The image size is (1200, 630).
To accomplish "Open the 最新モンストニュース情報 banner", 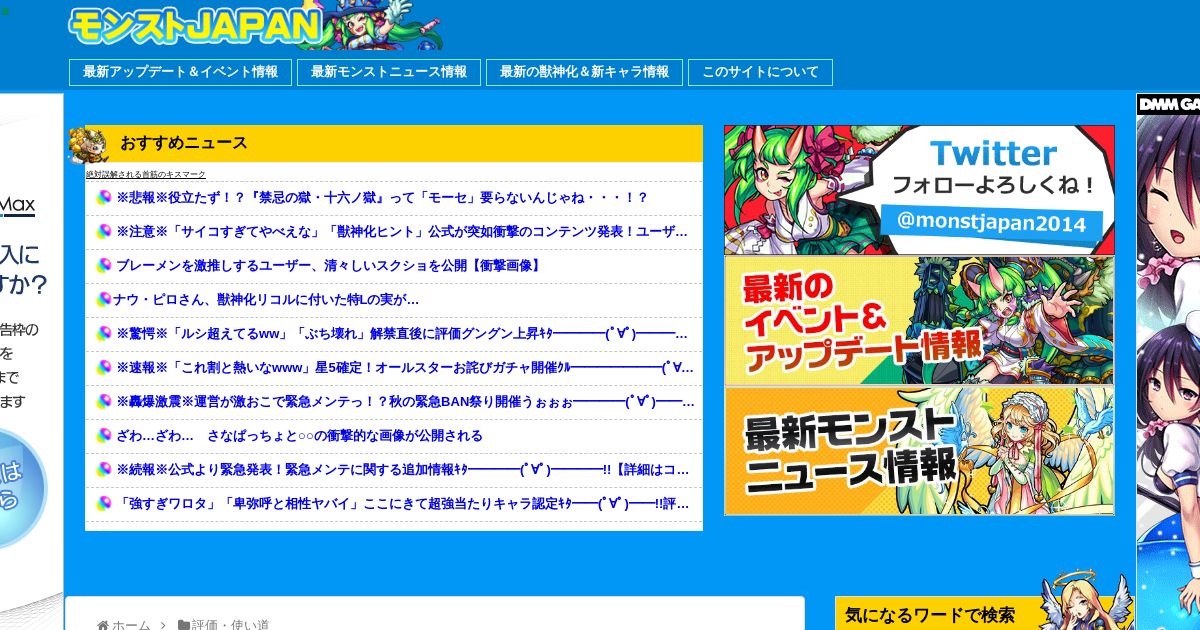I will coord(919,451).
